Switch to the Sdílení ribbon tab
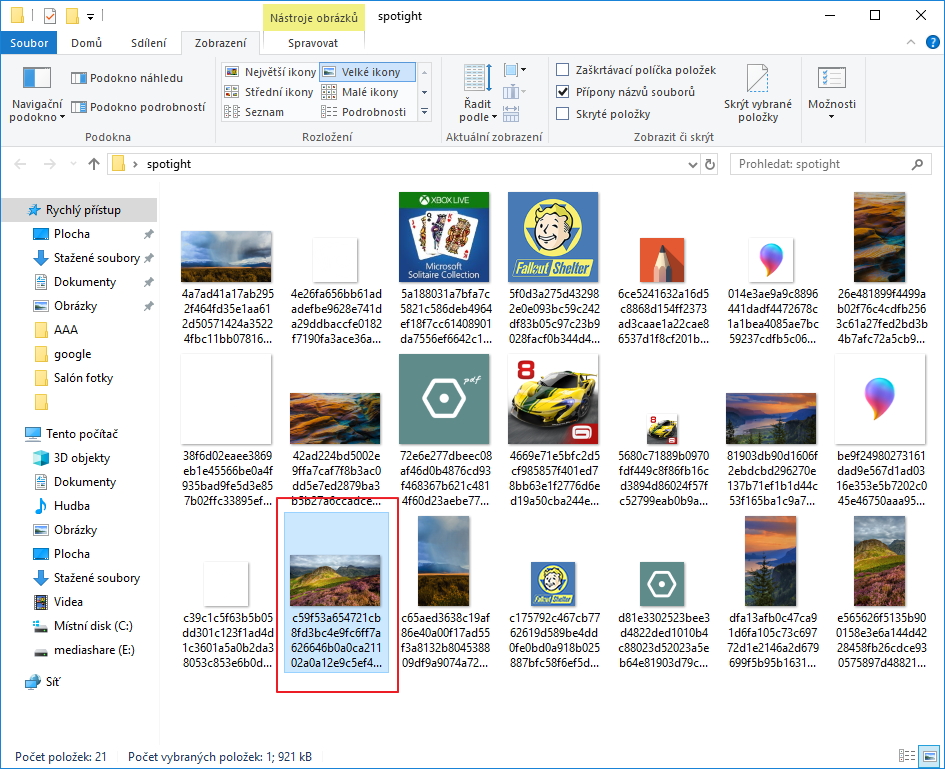The width and height of the screenshot is (945, 769). tap(148, 43)
